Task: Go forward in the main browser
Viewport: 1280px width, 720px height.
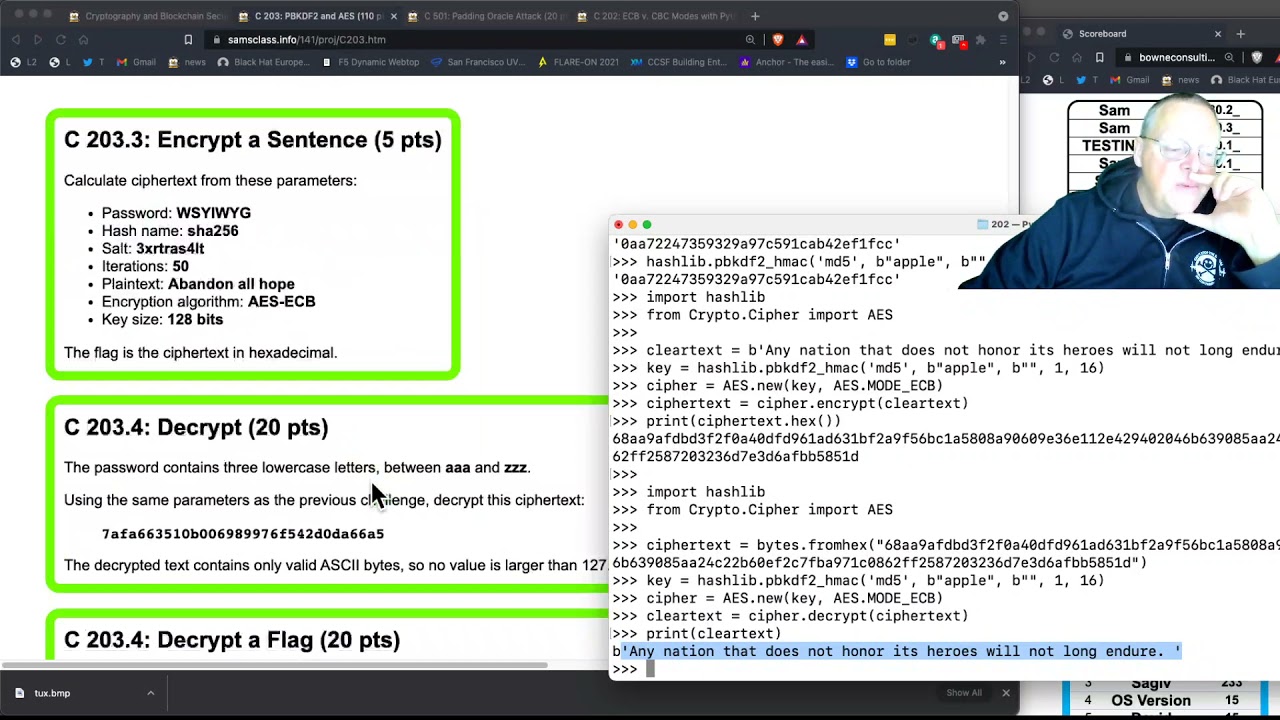Action: [37, 40]
